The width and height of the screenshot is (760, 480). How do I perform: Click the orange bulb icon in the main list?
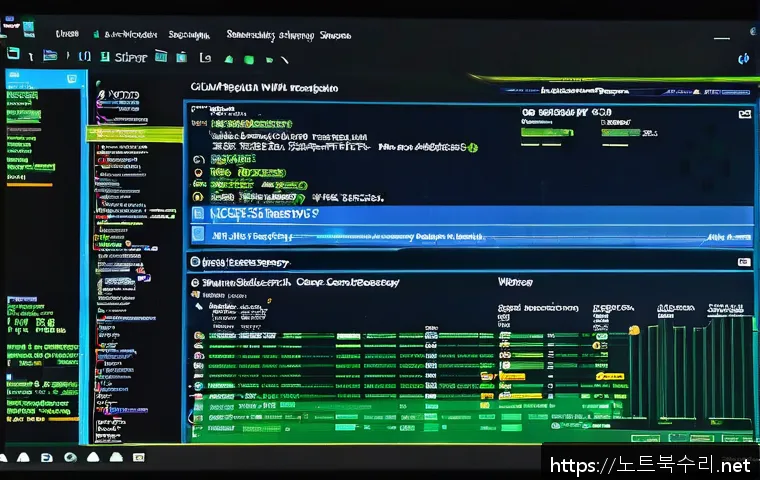[198, 172]
